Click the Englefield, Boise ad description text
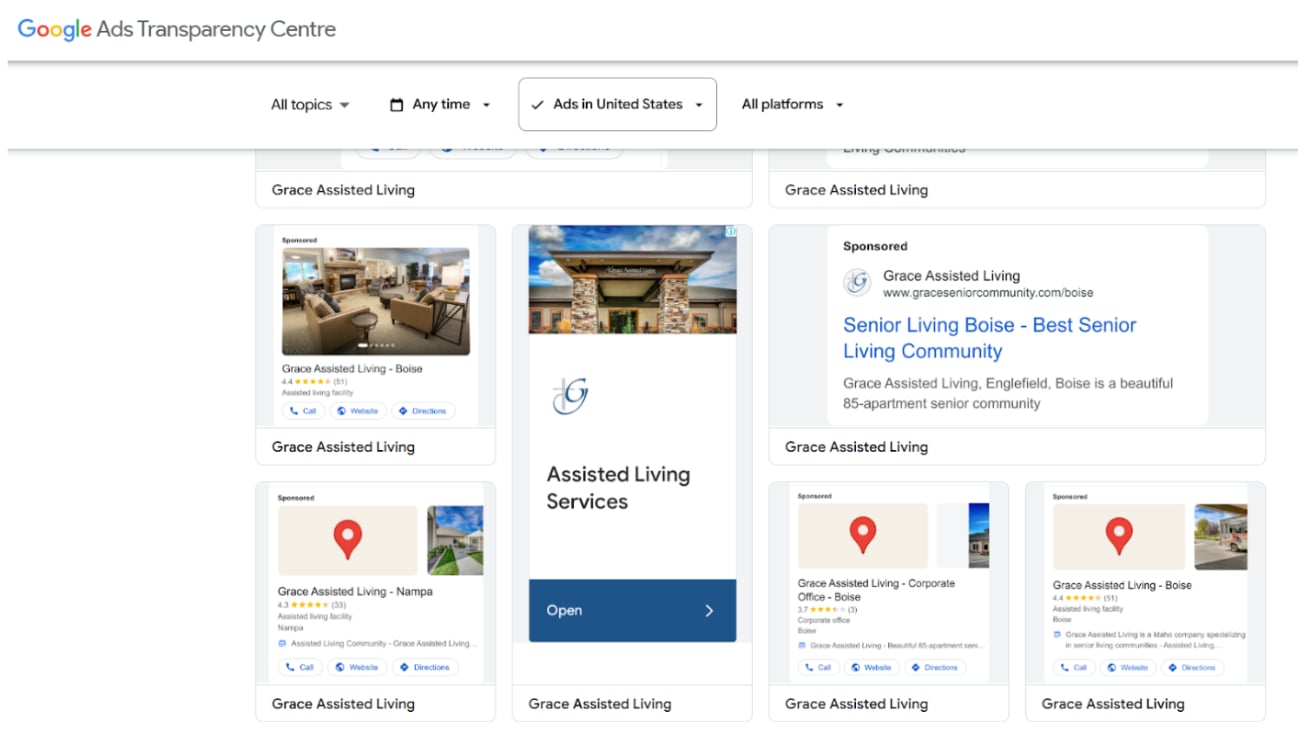 click(x=1008, y=393)
